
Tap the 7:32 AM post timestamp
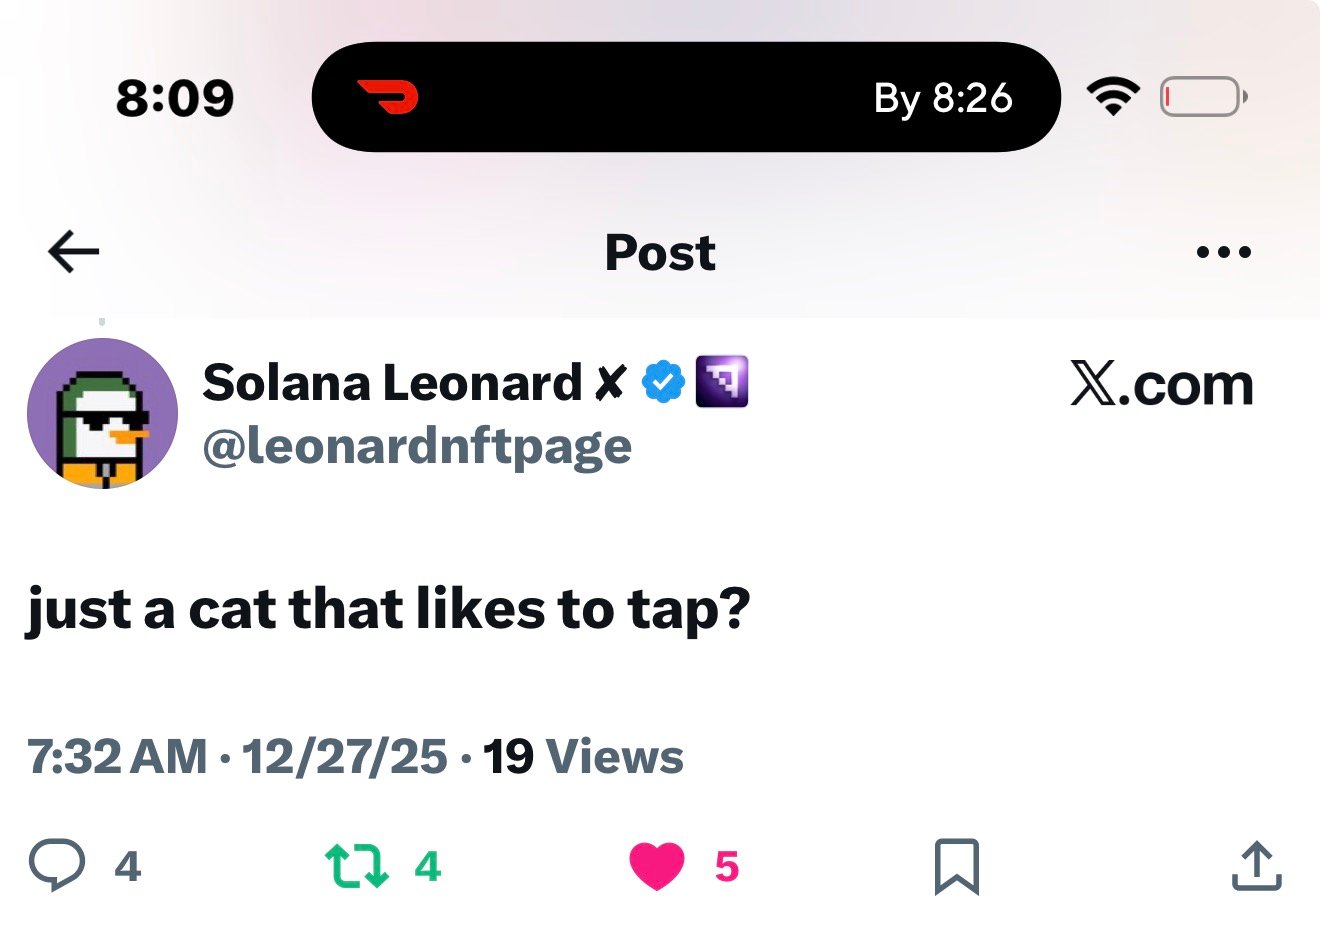(117, 757)
